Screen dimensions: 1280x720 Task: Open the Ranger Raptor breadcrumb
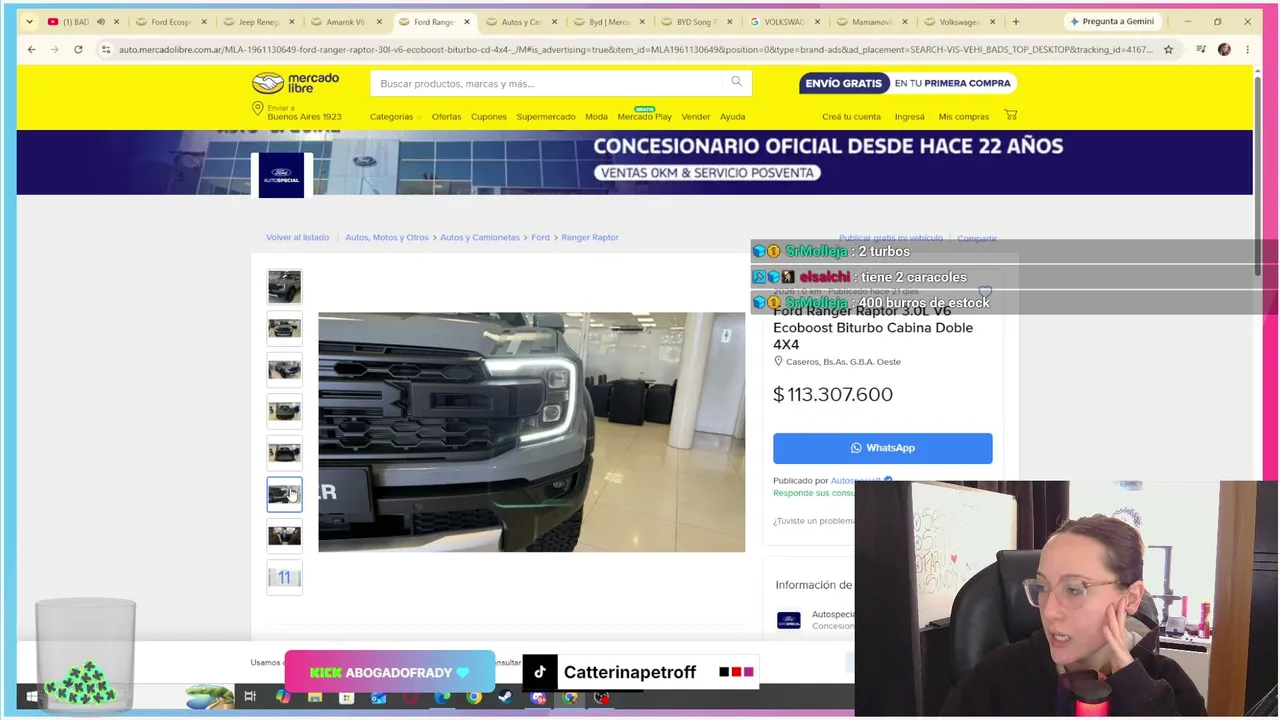590,238
